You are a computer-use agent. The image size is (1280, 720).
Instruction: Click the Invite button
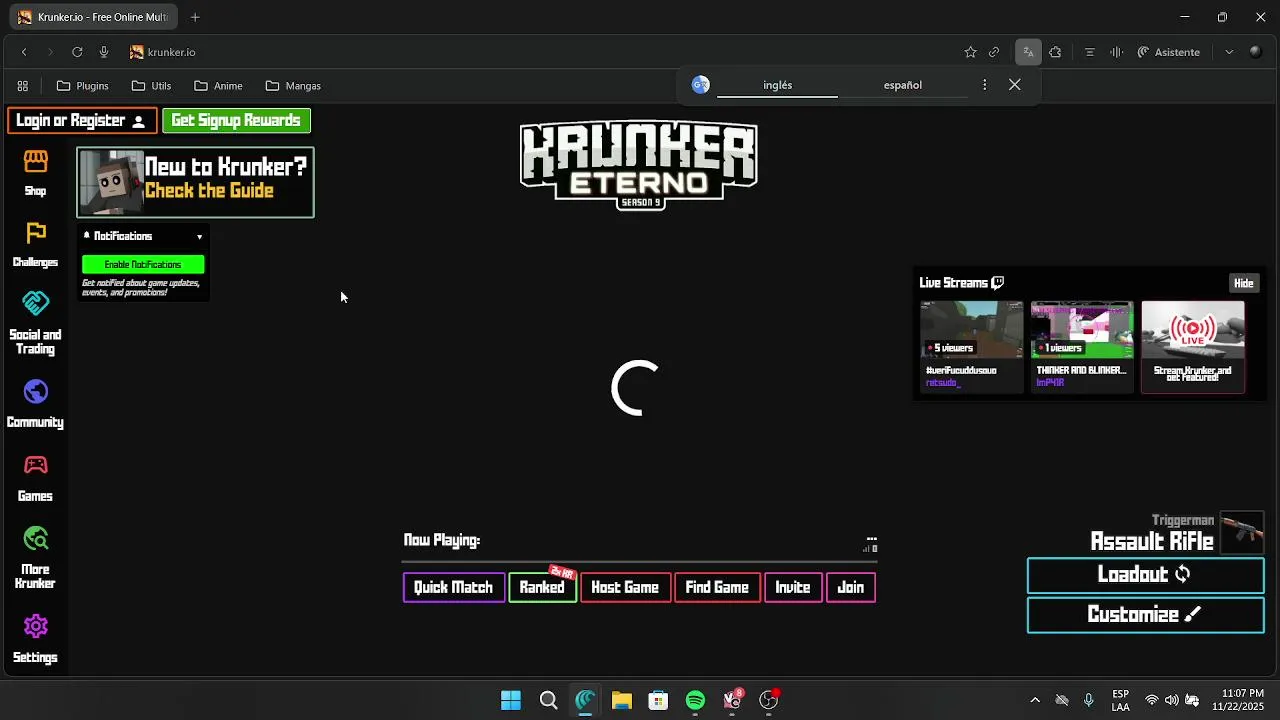coord(793,588)
